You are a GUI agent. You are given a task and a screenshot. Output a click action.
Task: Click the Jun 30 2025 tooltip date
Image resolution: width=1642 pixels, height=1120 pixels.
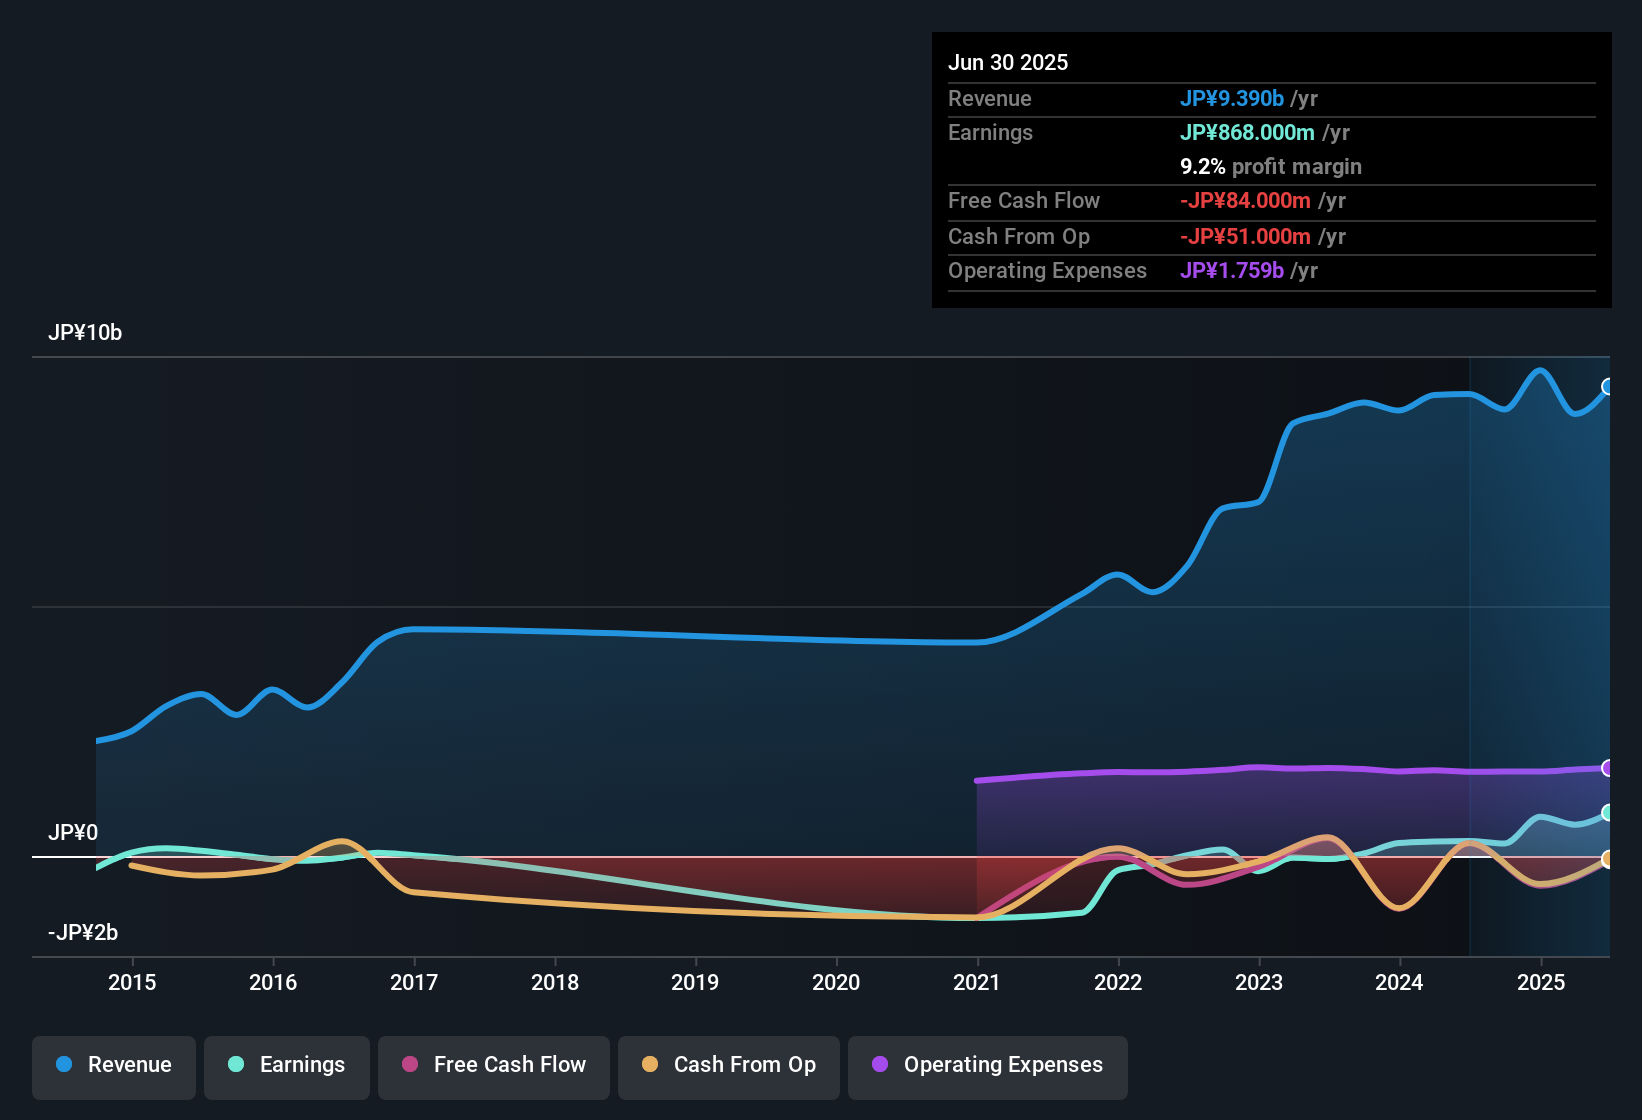[1008, 62]
